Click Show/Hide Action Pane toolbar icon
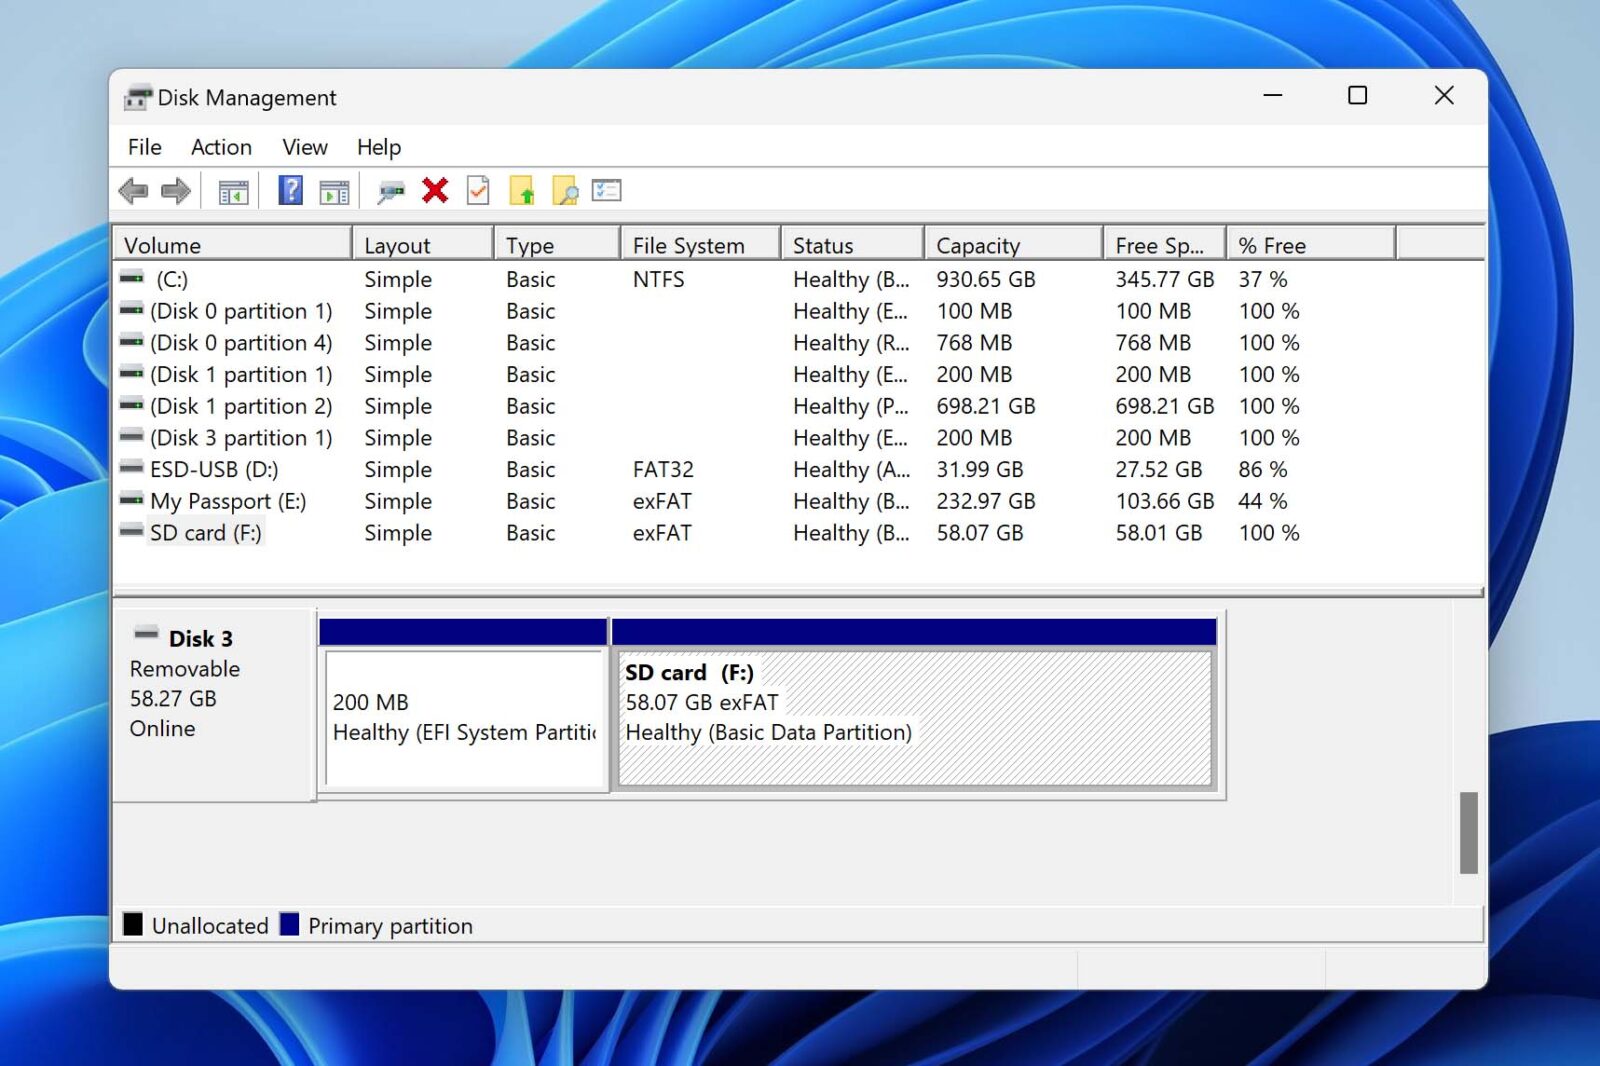1600x1066 pixels. [x=334, y=191]
